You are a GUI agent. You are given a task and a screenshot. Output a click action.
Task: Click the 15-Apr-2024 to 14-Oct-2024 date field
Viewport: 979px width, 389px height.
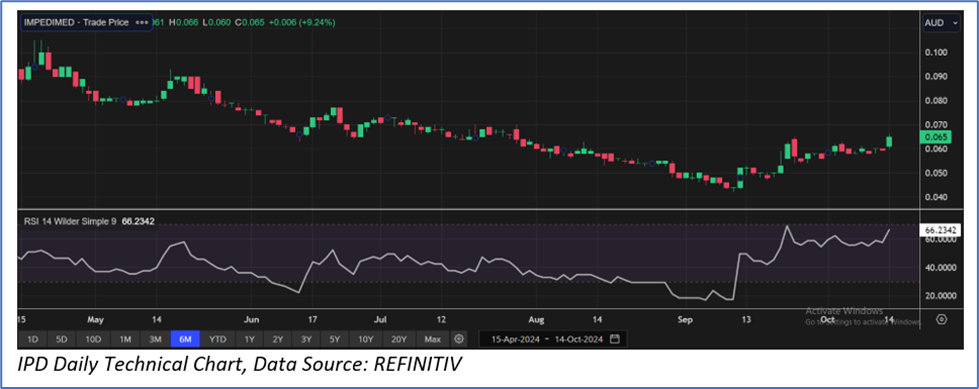tap(553, 339)
